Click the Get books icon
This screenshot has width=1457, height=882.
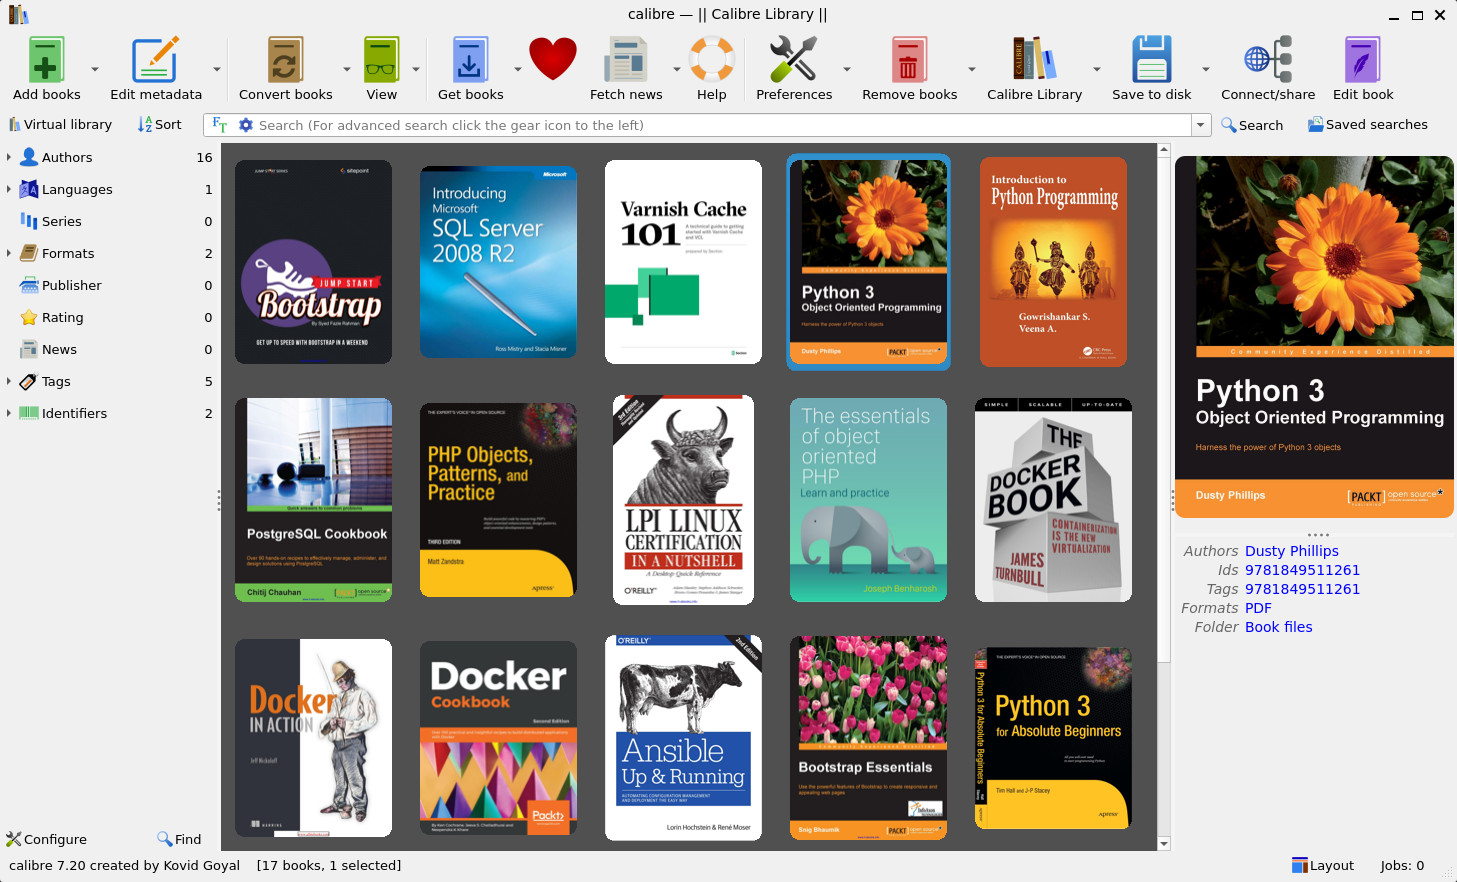(x=470, y=60)
